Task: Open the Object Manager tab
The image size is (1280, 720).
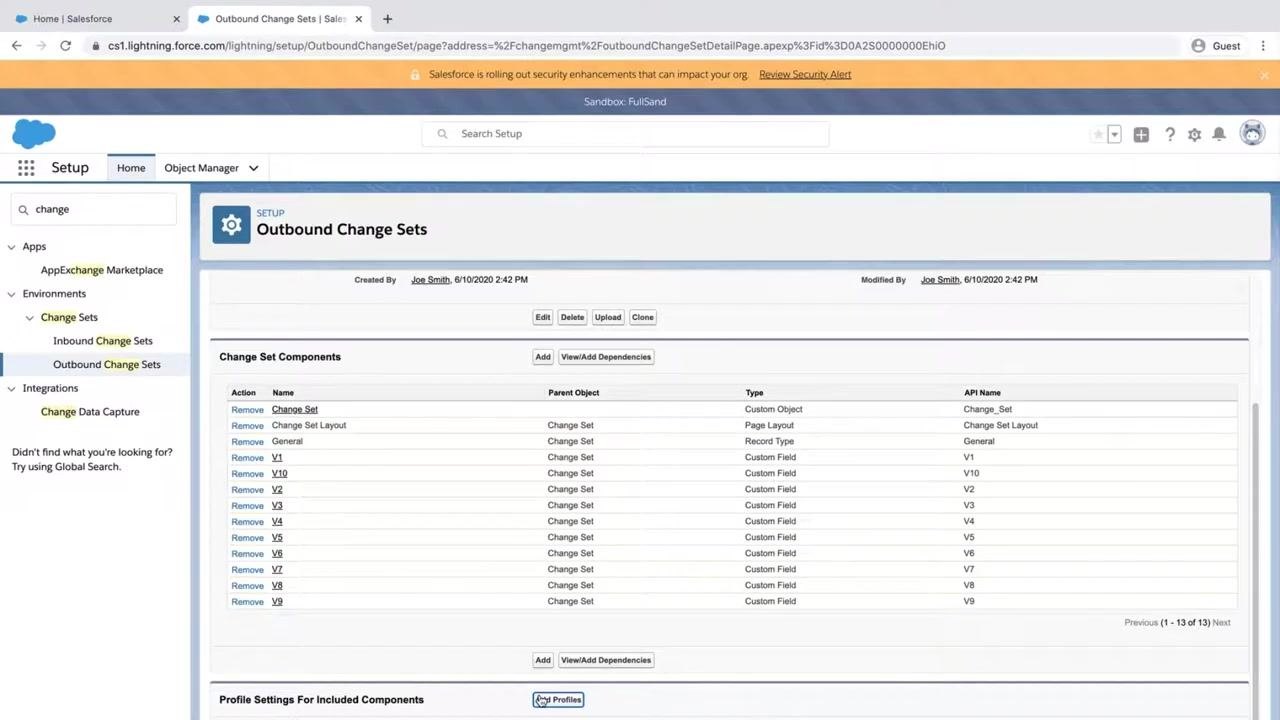Action: (201, 168)
